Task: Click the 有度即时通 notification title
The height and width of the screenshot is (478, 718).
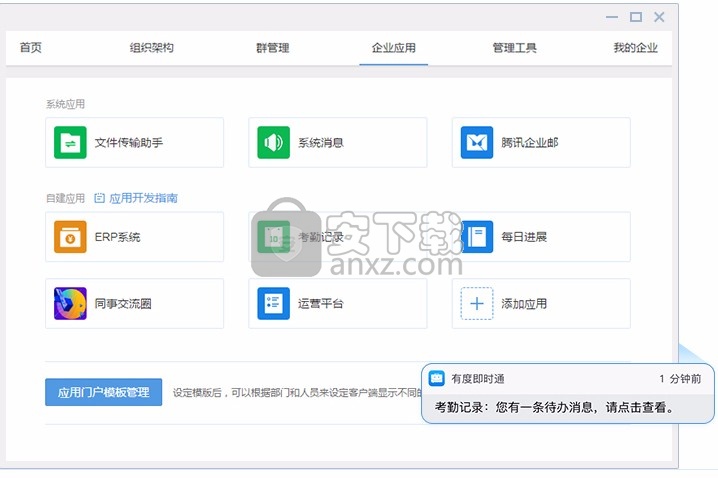Action: point(478,379)
